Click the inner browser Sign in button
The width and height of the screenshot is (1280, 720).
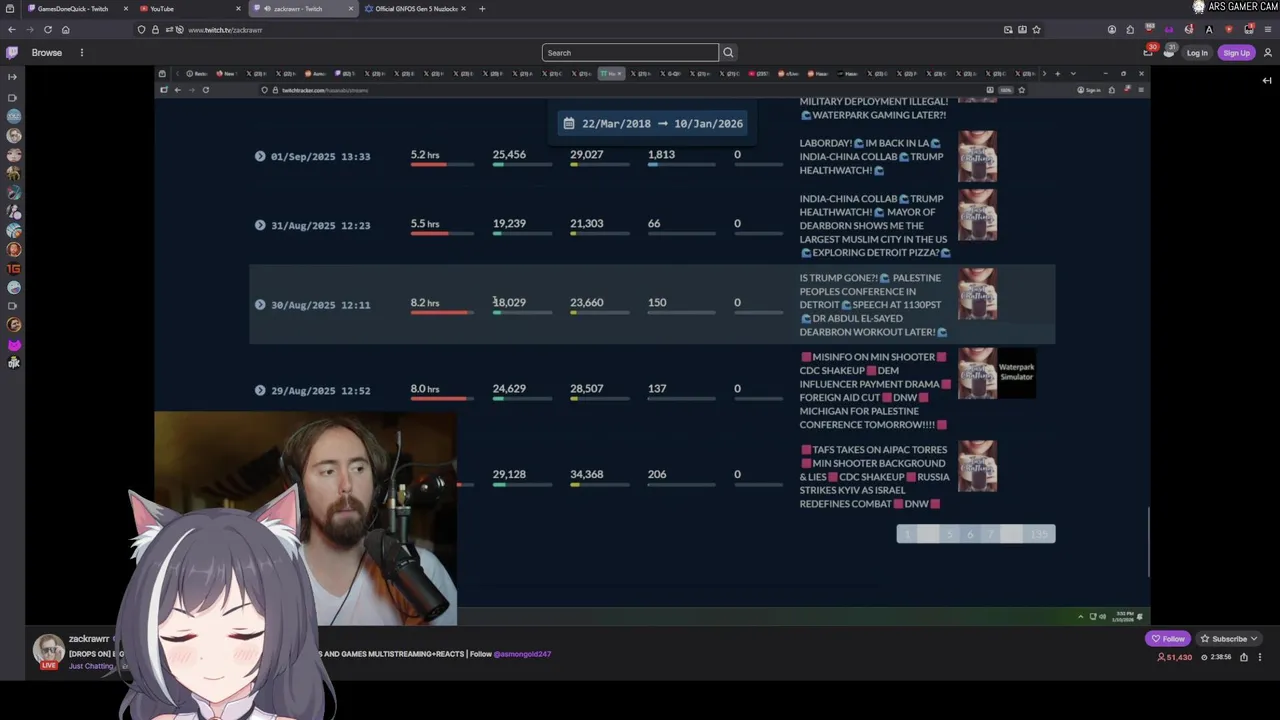click(x=1090, y=90)
